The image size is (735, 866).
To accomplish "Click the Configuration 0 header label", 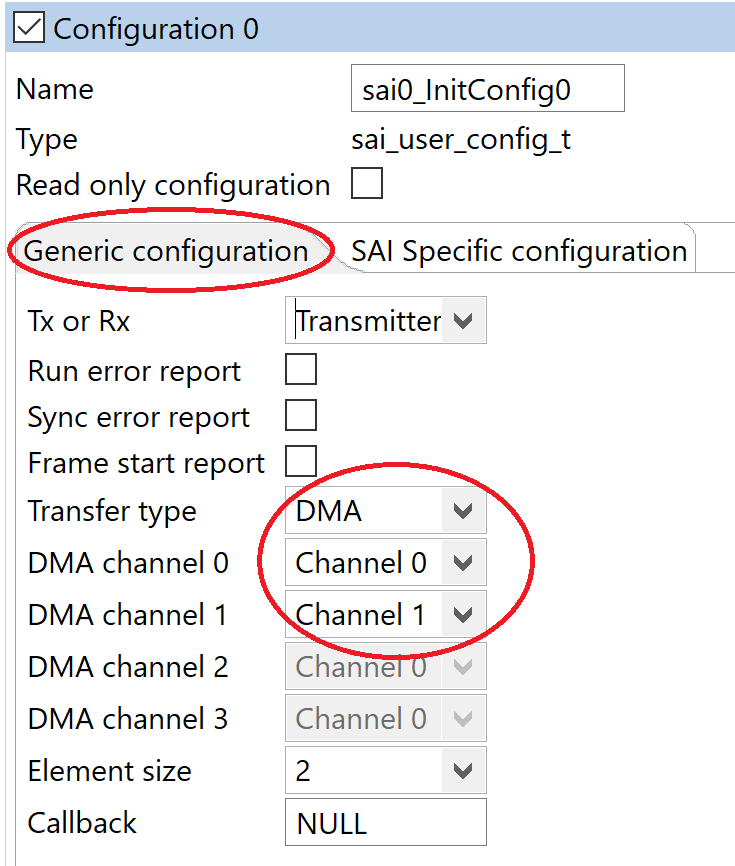I will point(156,29).
